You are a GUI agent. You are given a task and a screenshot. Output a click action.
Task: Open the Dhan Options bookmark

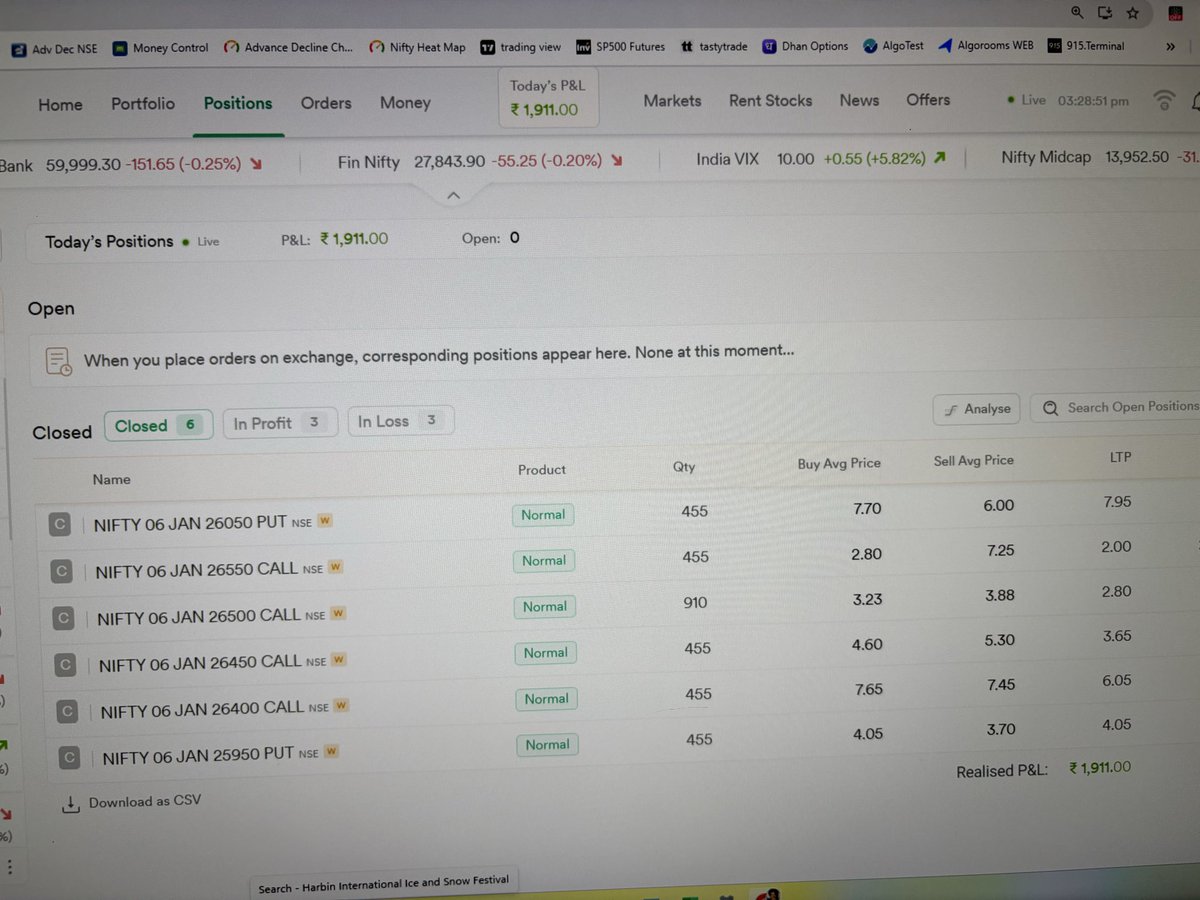point(805,46)
